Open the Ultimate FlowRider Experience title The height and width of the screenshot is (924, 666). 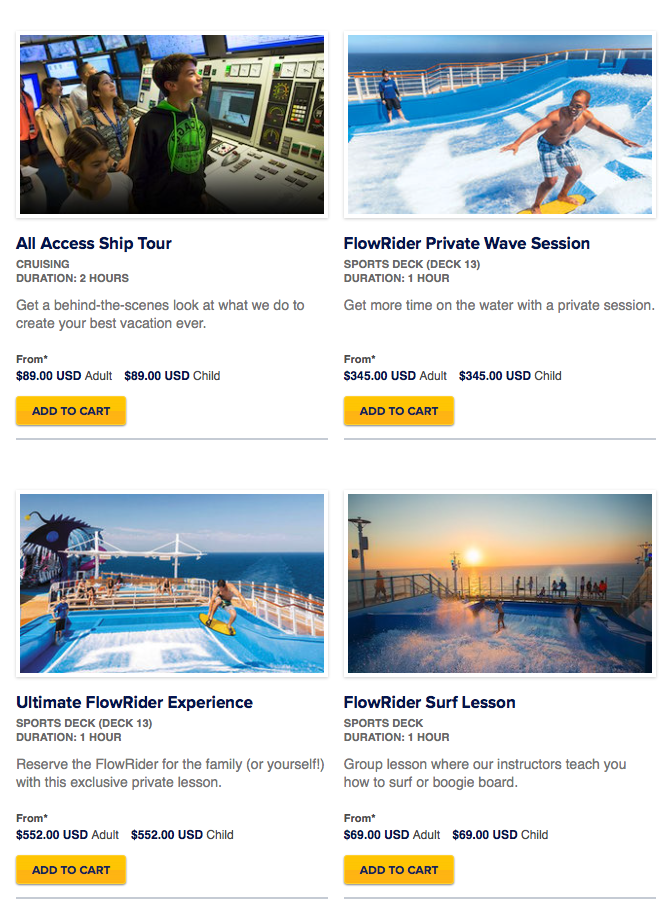pos(134,702)
